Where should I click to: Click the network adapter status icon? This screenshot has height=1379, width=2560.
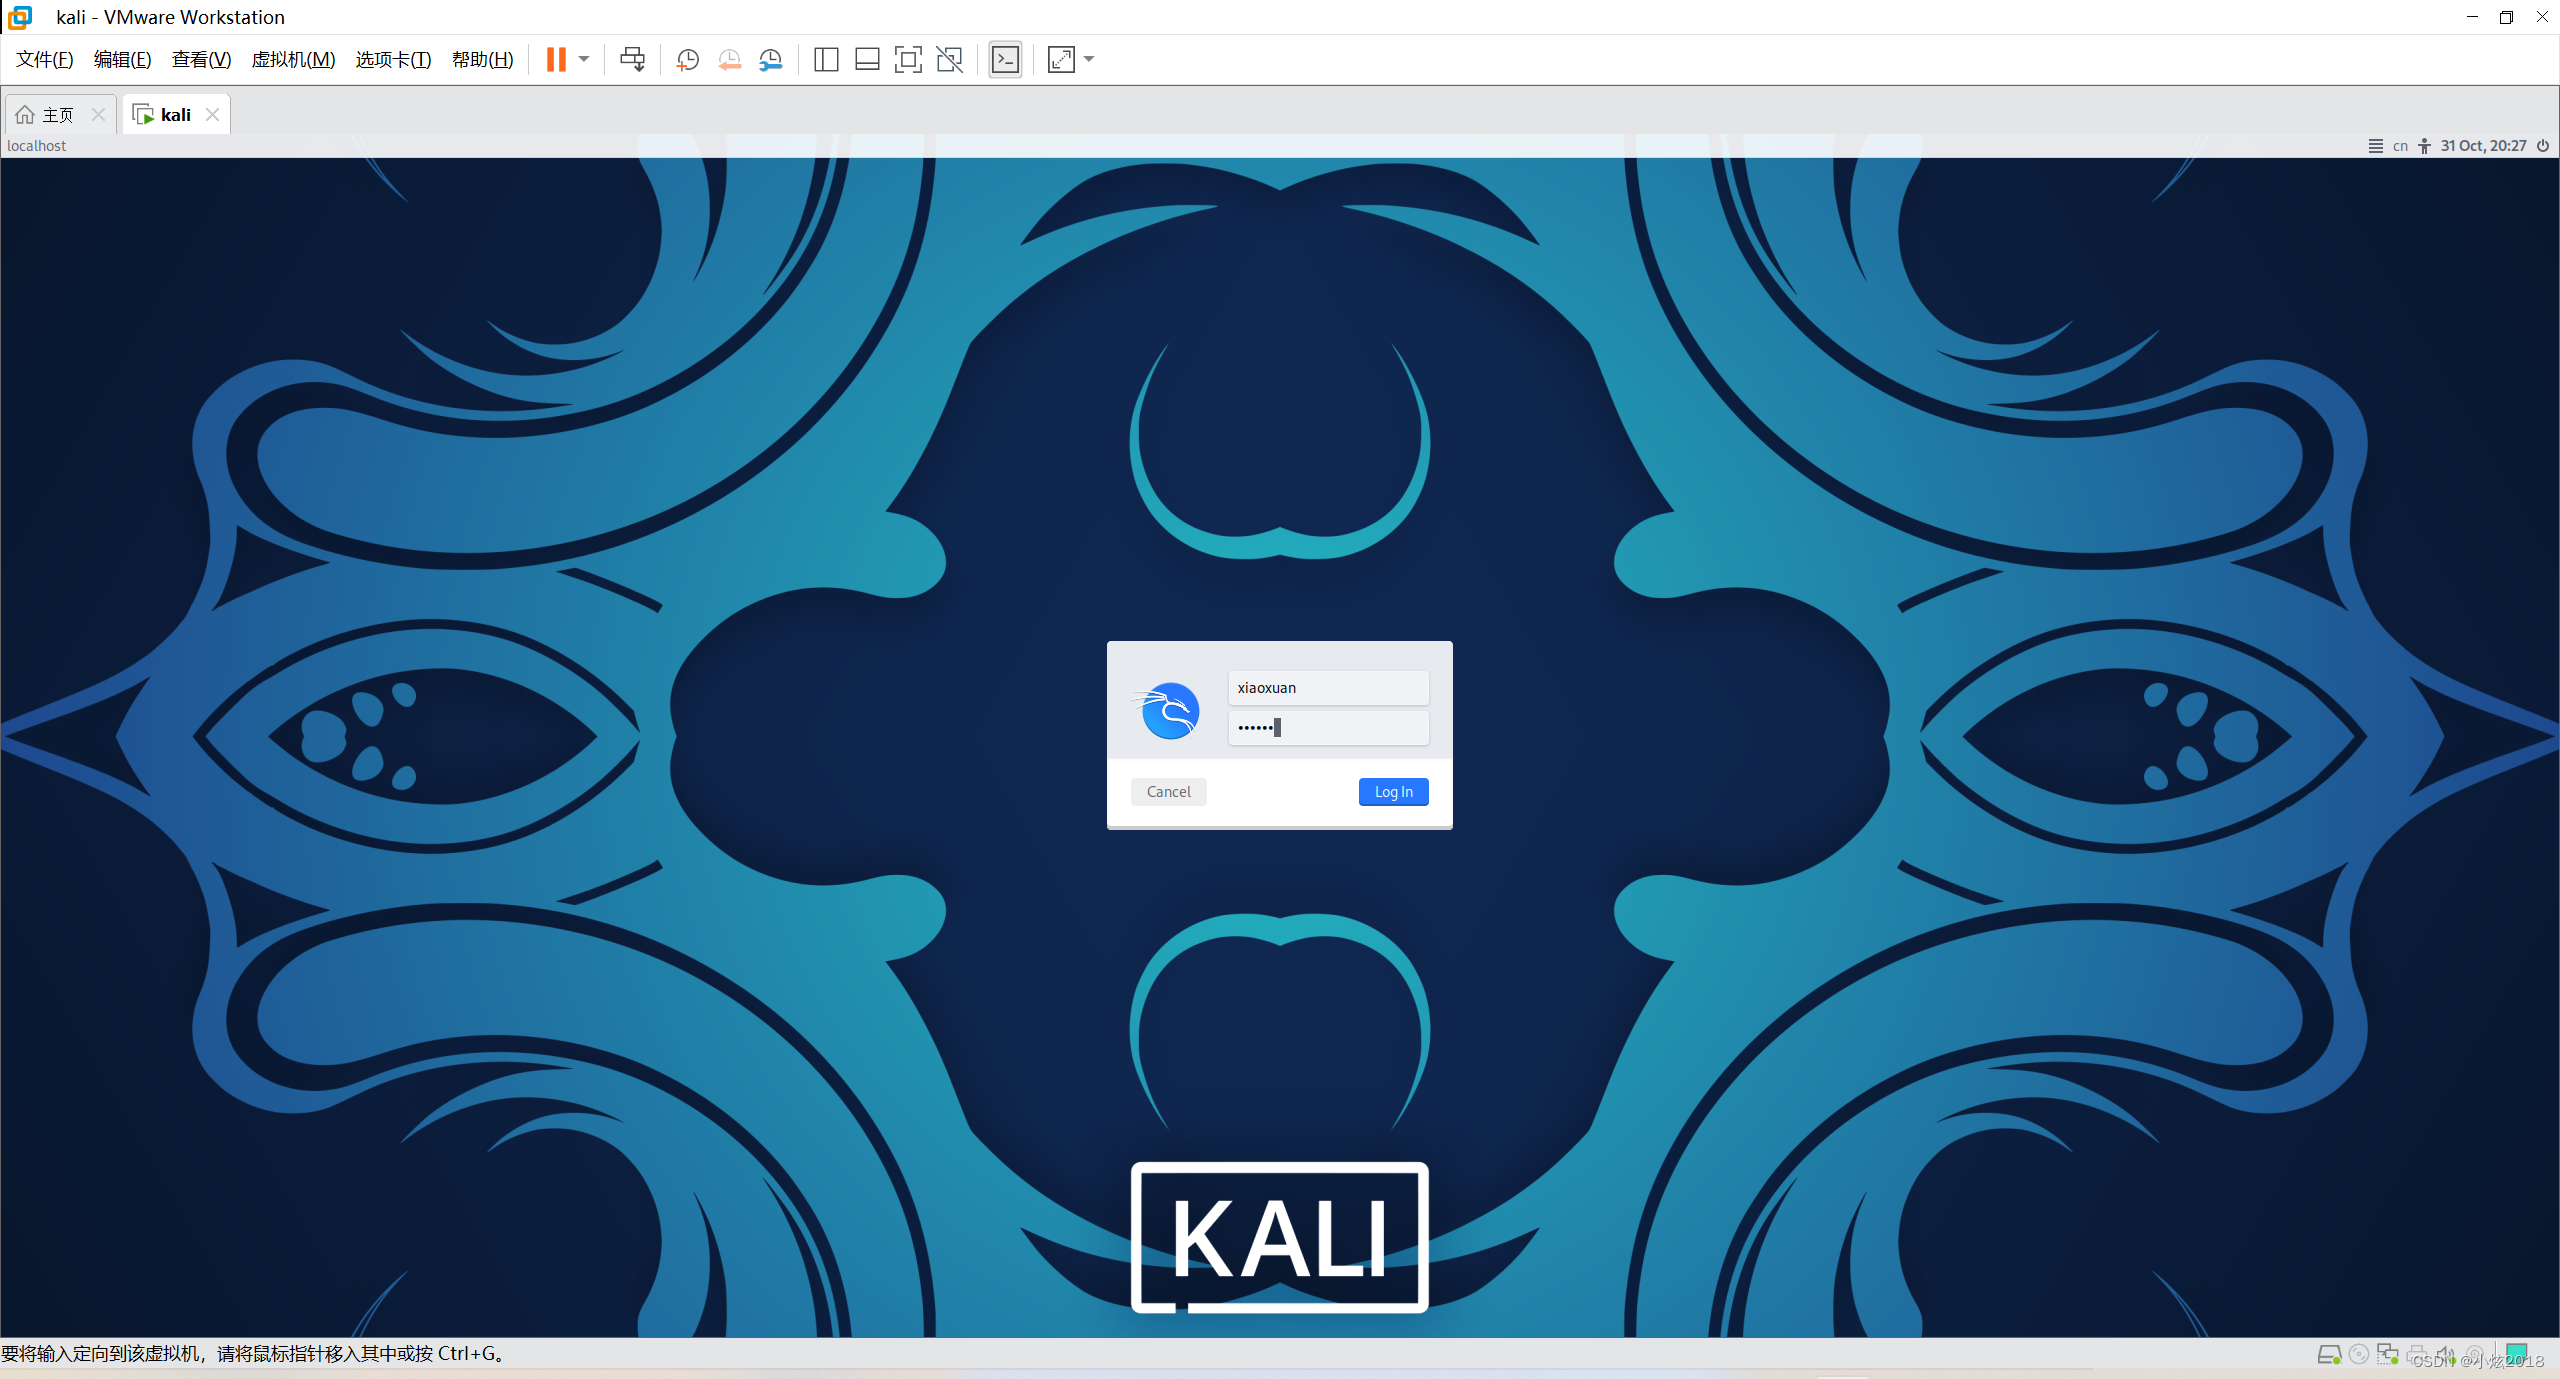[x=2388, y=1355]
